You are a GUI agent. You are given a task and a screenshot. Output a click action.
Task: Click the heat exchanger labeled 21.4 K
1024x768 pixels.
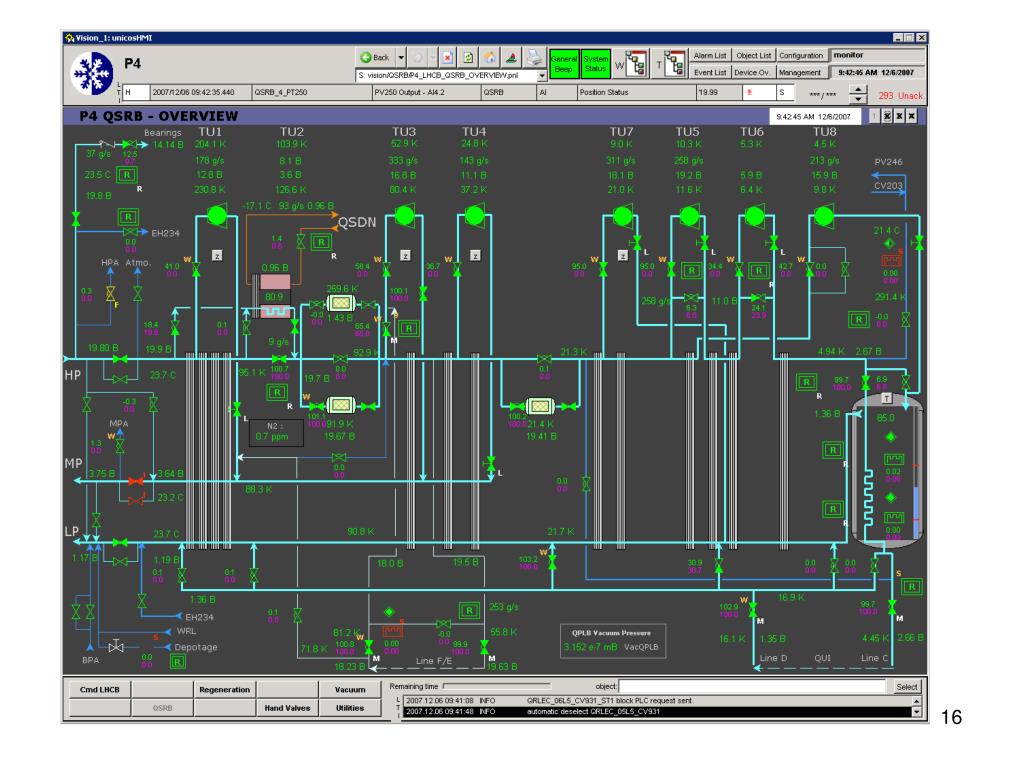(539, 406)
